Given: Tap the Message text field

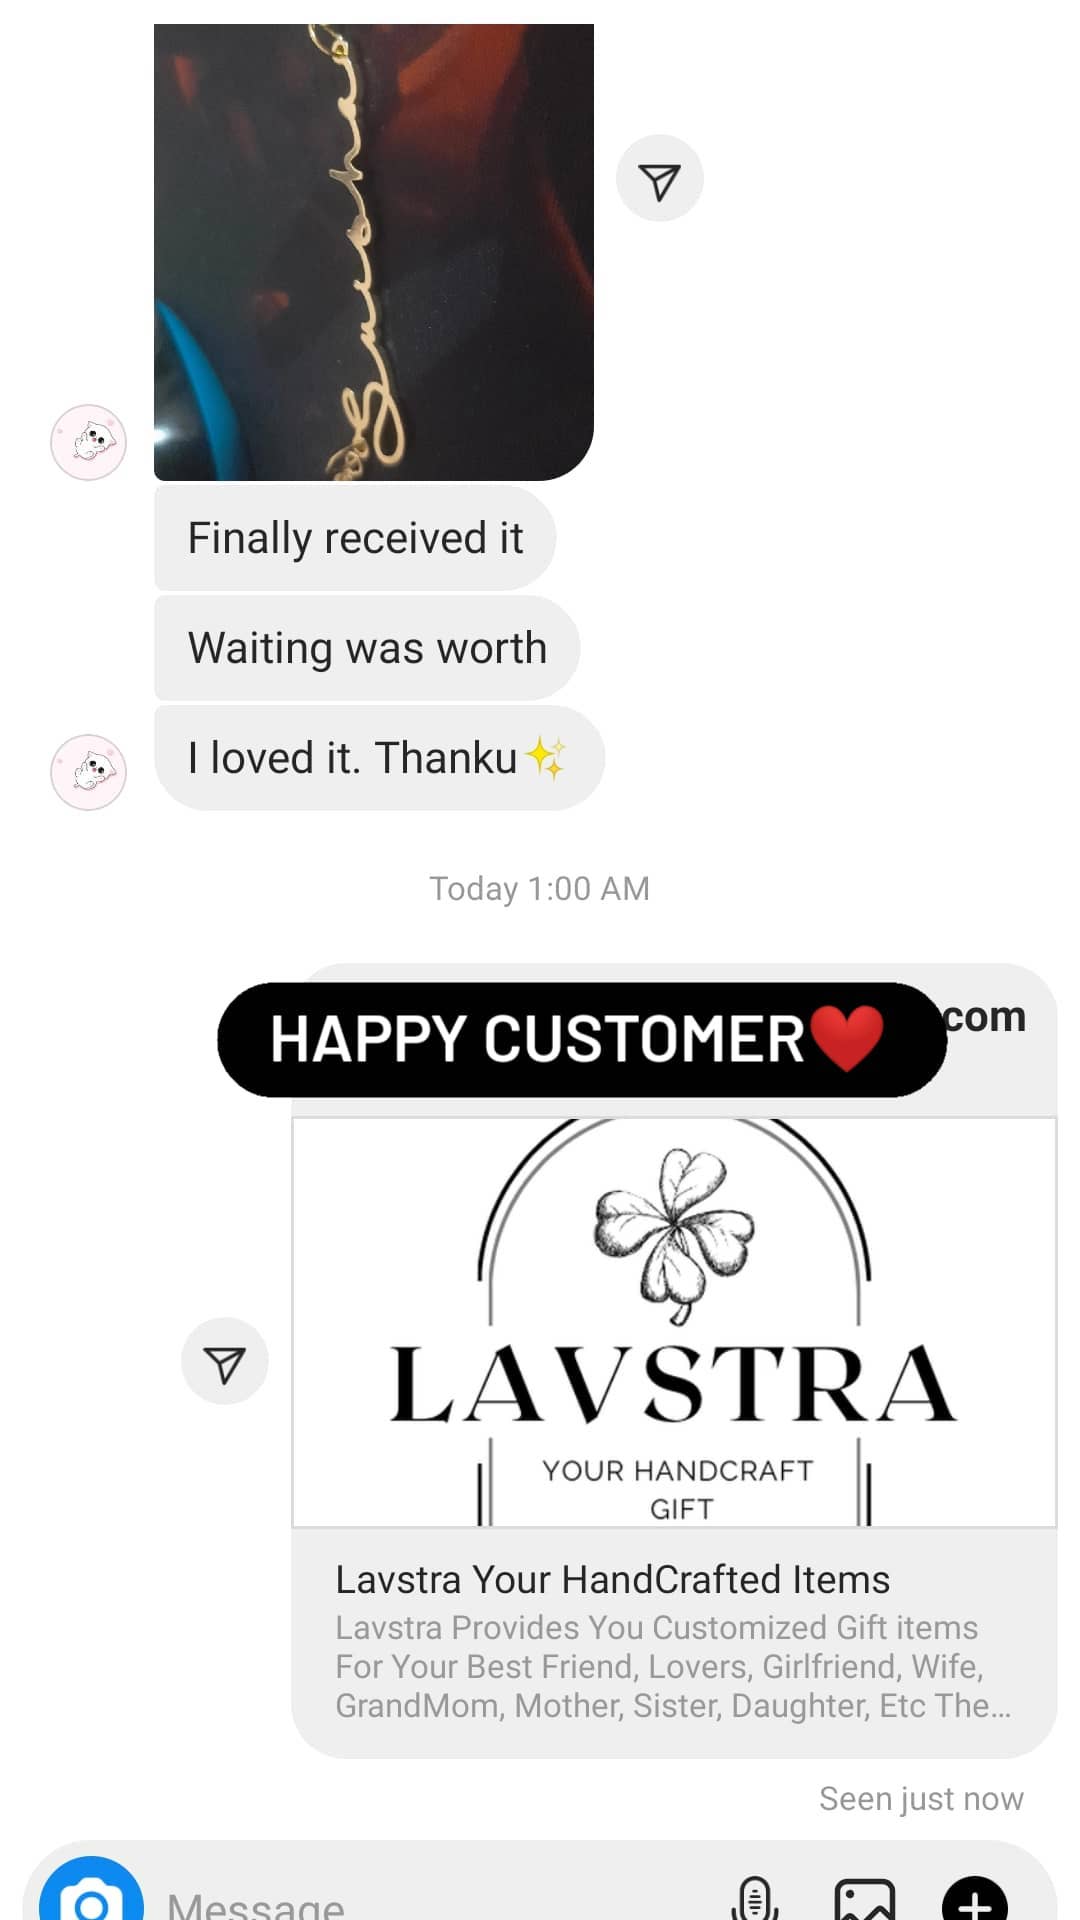Looking at the screenshot, I should (x=440, y=1898).
